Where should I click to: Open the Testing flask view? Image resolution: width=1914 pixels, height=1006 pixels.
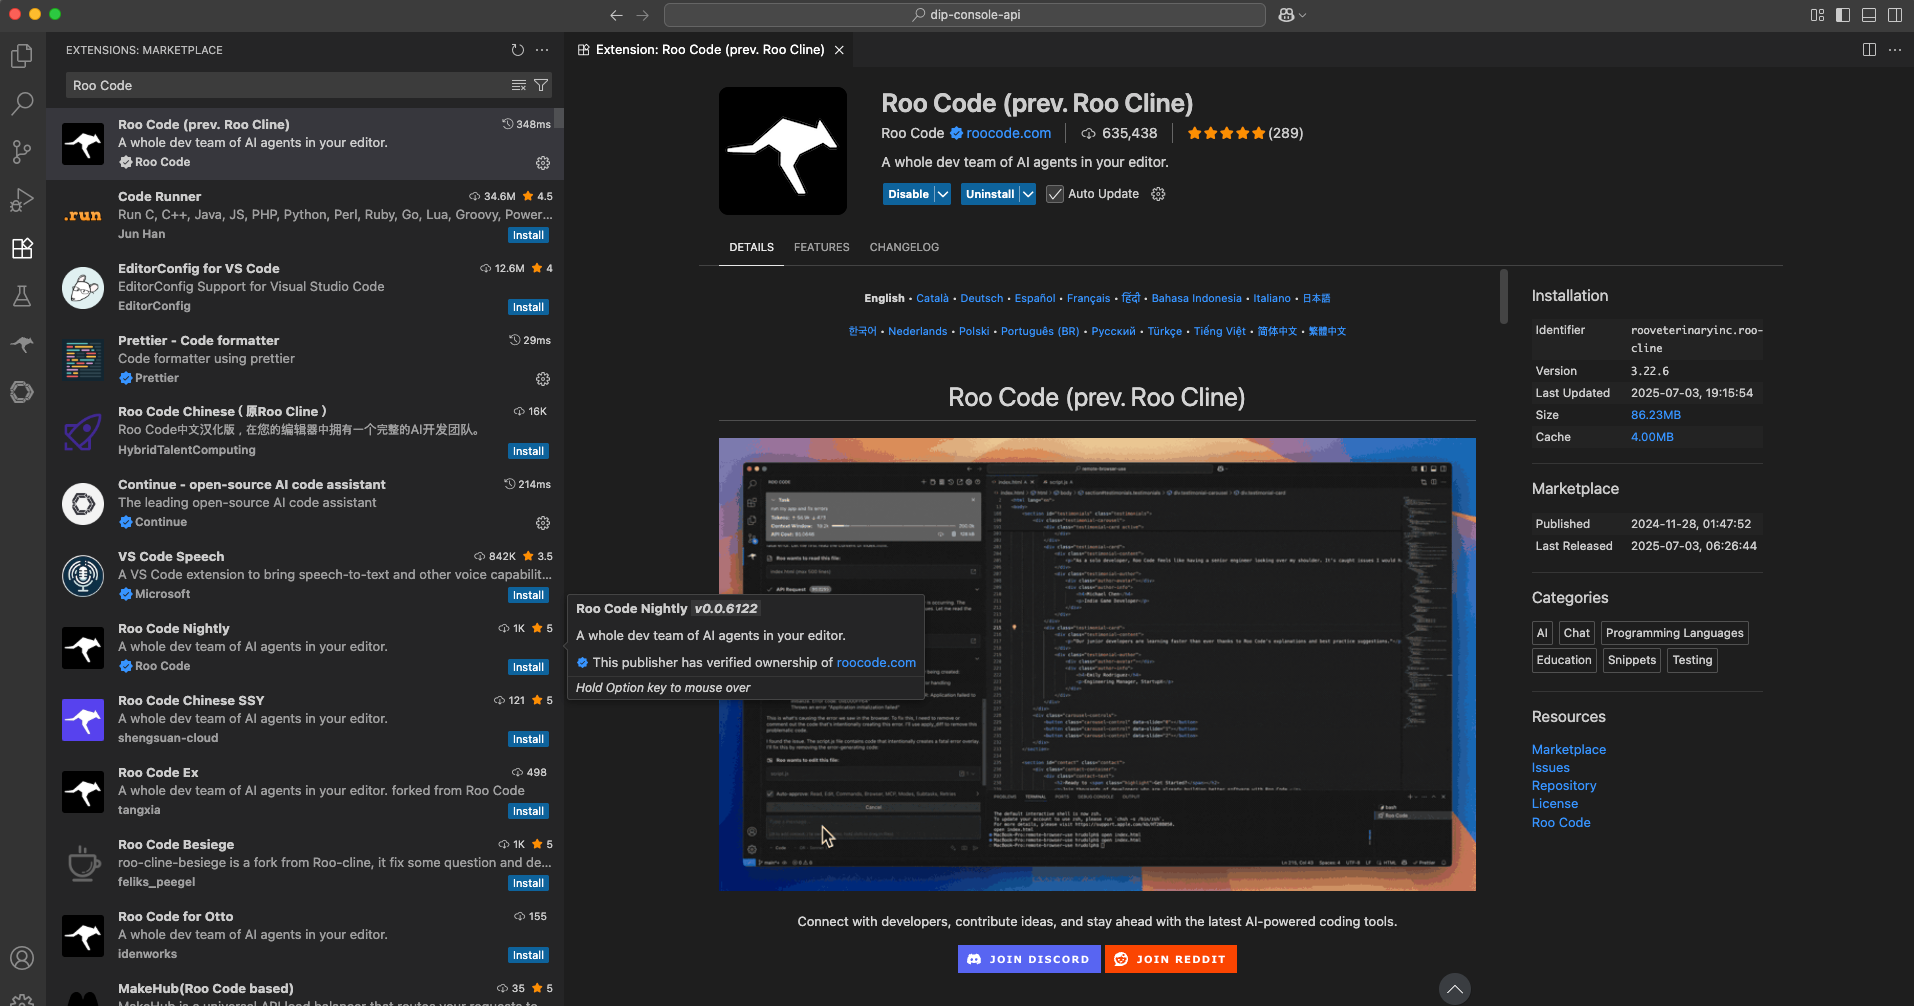22,296
